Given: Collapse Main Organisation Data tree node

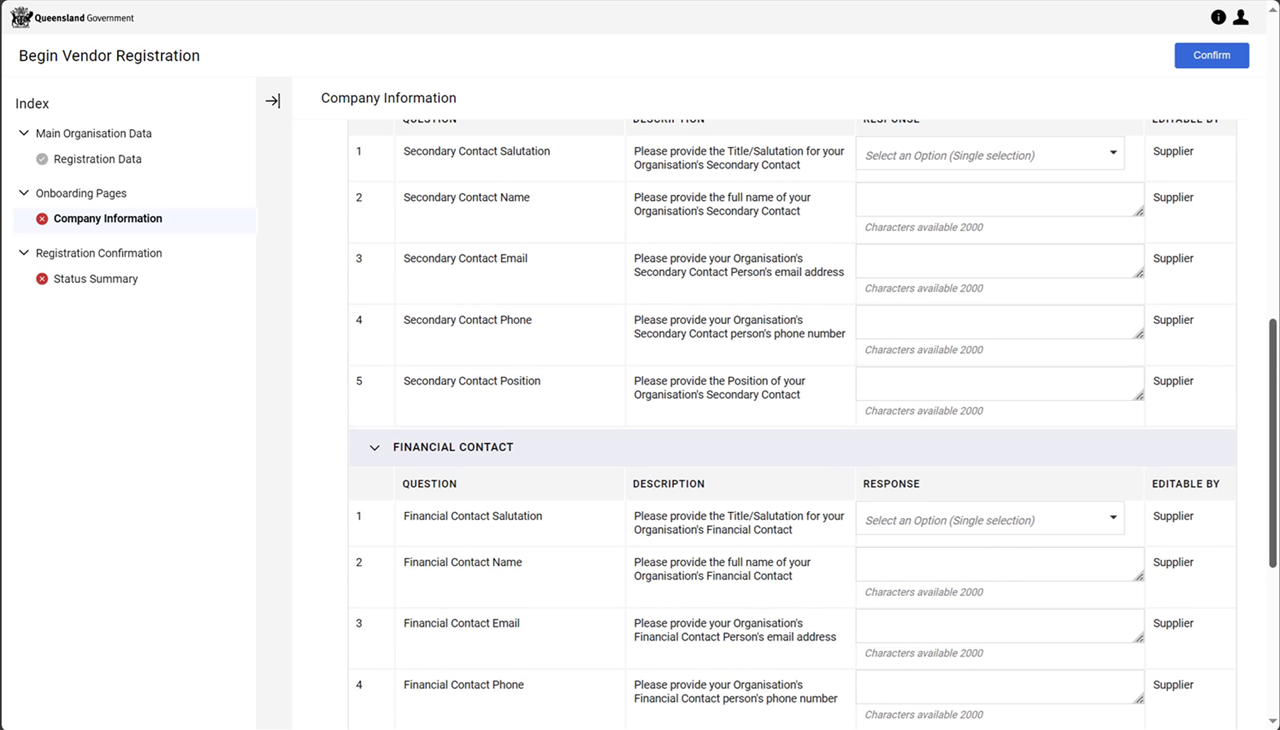Looking at the screenshot, I should [x=24, y=133].
